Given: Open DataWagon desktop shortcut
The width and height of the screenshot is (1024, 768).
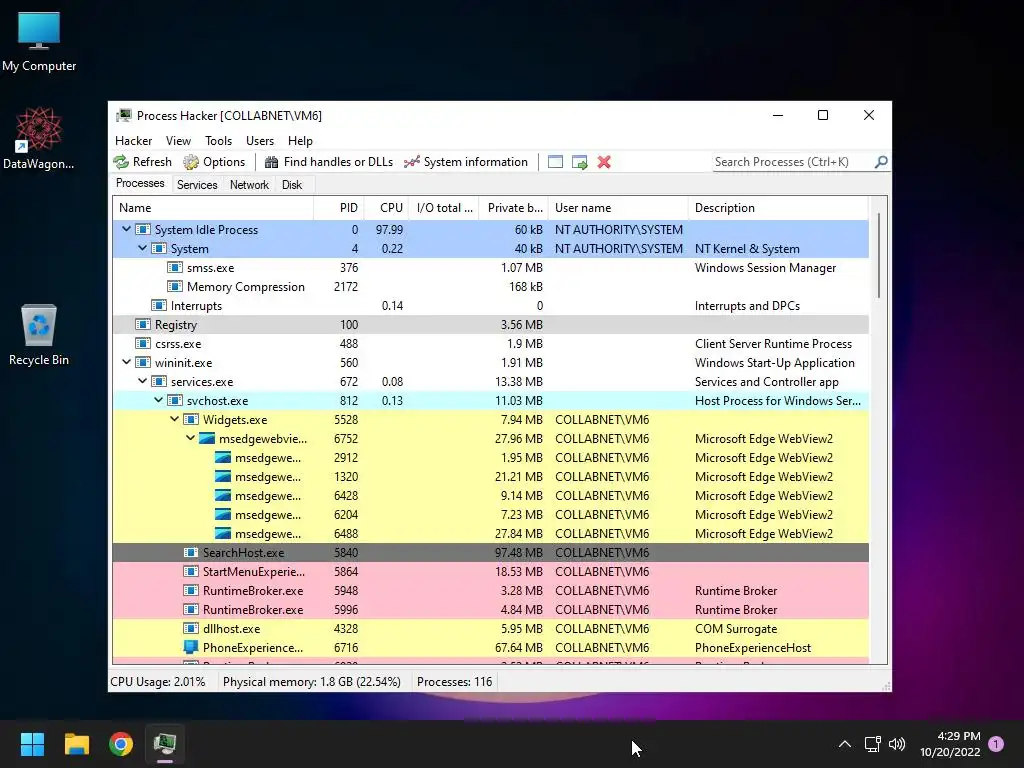Looking at the screenshot, I should pyautogui.click(x=39, y=138).
